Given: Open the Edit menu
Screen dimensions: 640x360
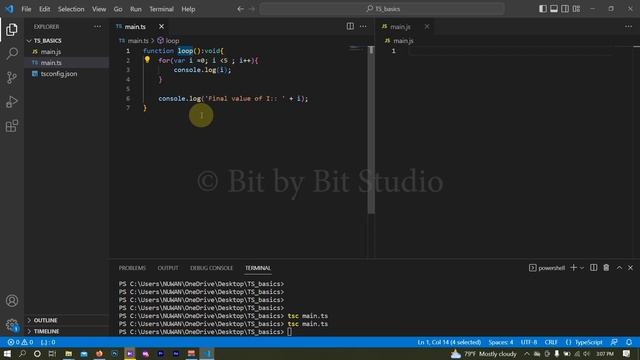Looking at the screenshot, I should [x=44, y=9].
